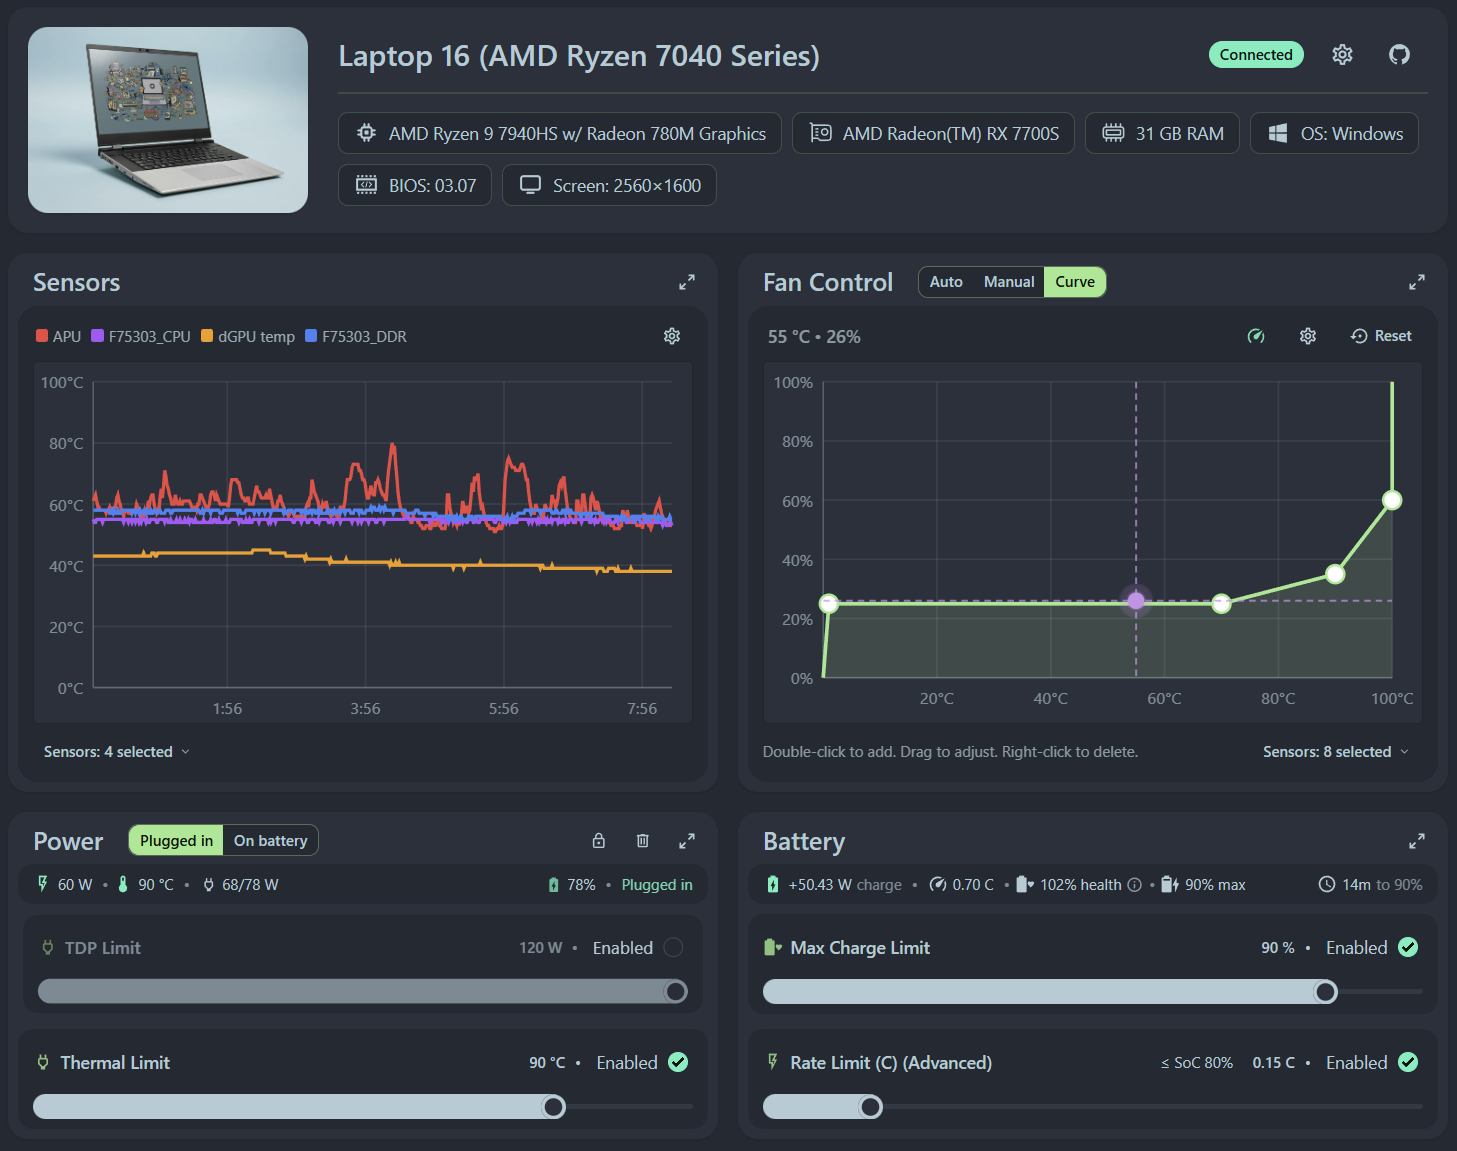
Task: Open Fan Control settings gear
Action: (1307, 336)
